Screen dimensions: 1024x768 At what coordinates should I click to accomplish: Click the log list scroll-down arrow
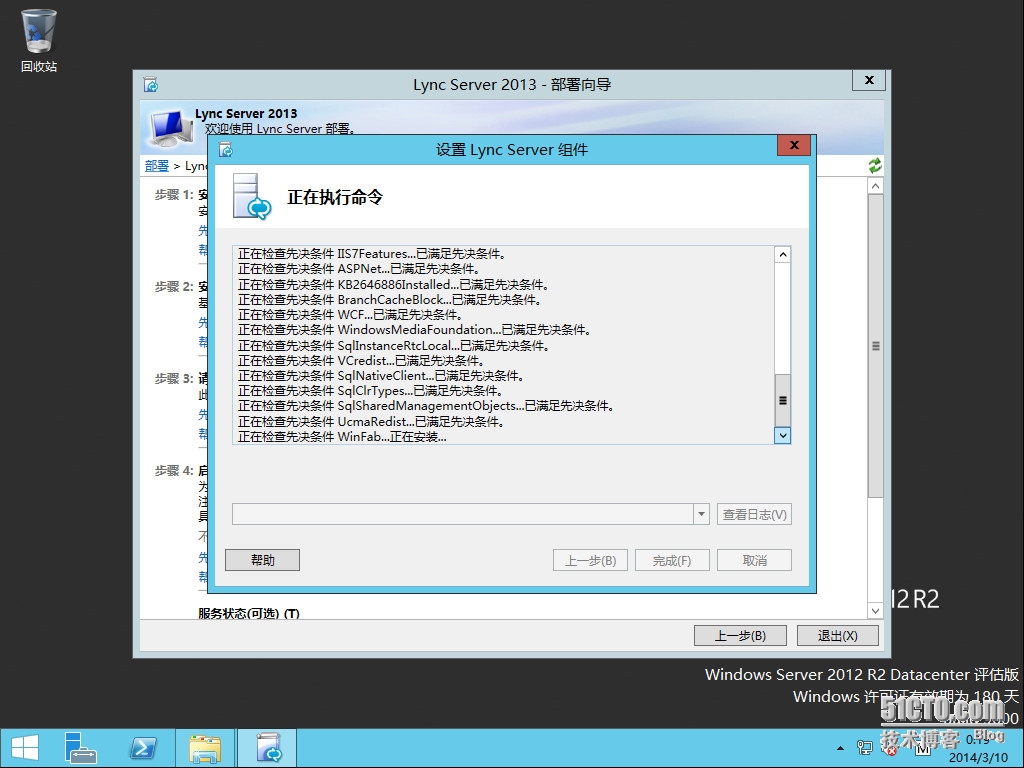(782, 435)
